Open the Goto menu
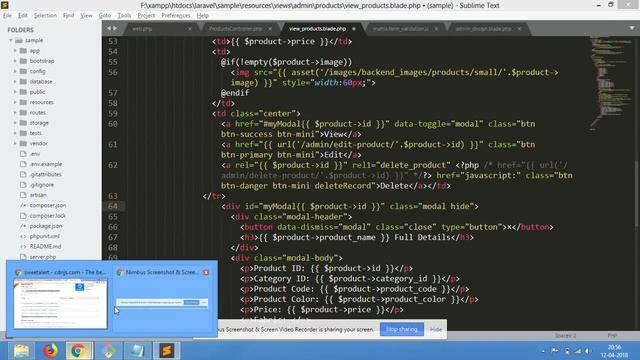640x360 pixels. click(x=105, y=16)
